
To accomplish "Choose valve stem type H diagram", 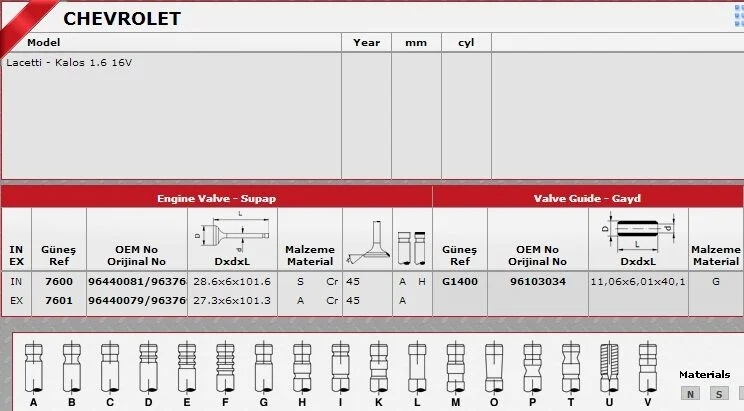I will (299, 366).
